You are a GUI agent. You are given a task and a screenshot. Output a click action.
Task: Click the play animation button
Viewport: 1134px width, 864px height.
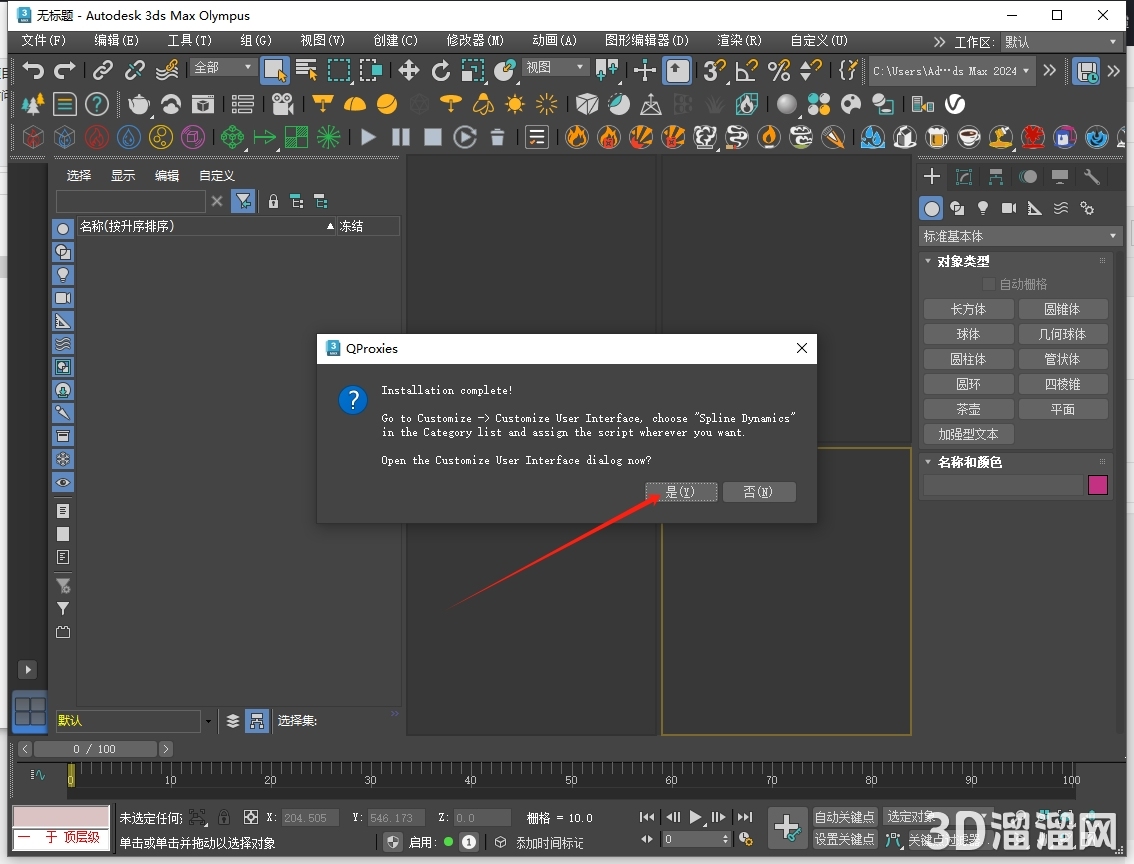coord(695,817)
